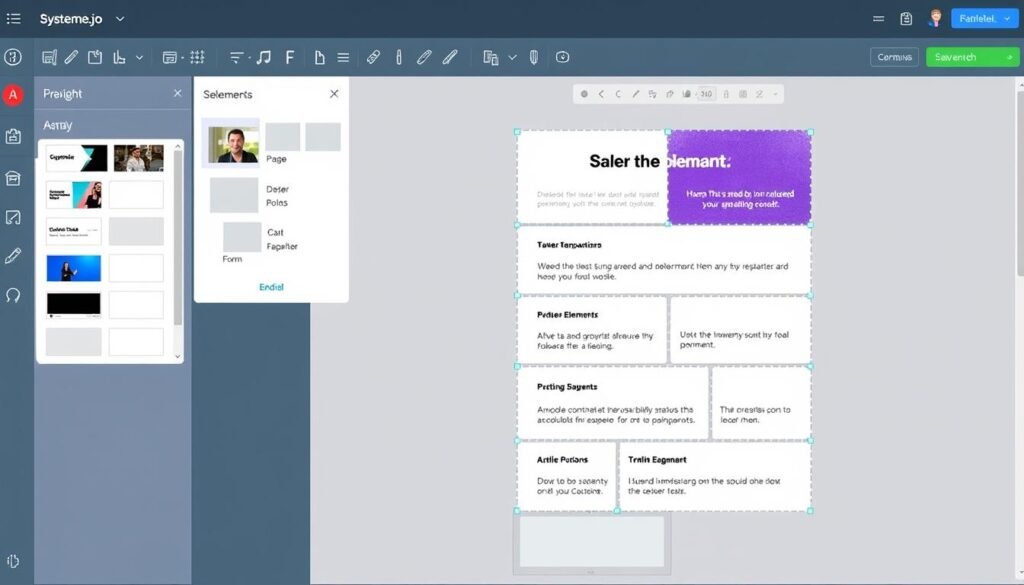Screen dimensions: 1024x585
Task: Click the clipboard icon in the top bar
Action: point(905,18)
